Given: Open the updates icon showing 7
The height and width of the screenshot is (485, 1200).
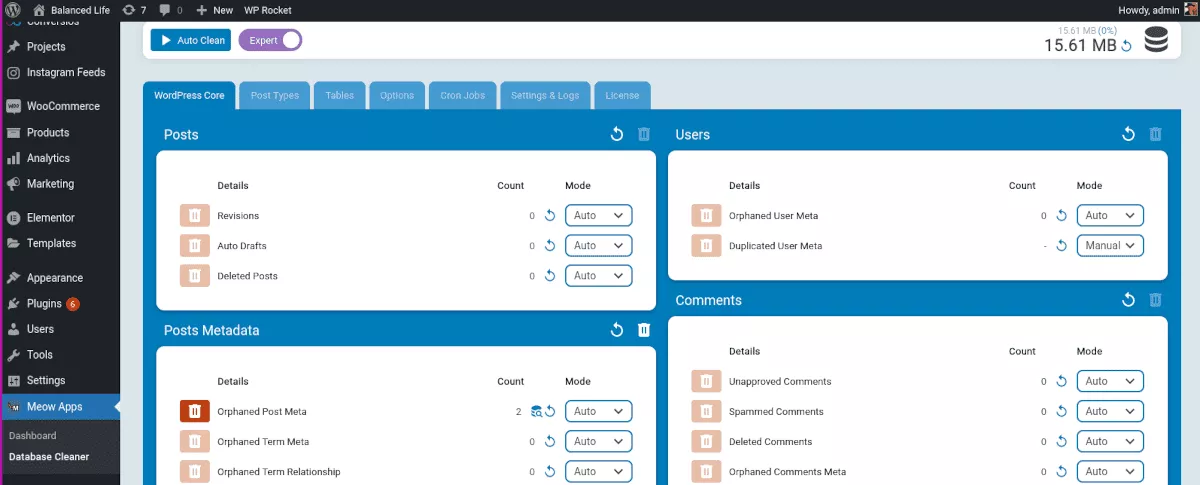Looking at the screenshot, I should click(135, 9).
